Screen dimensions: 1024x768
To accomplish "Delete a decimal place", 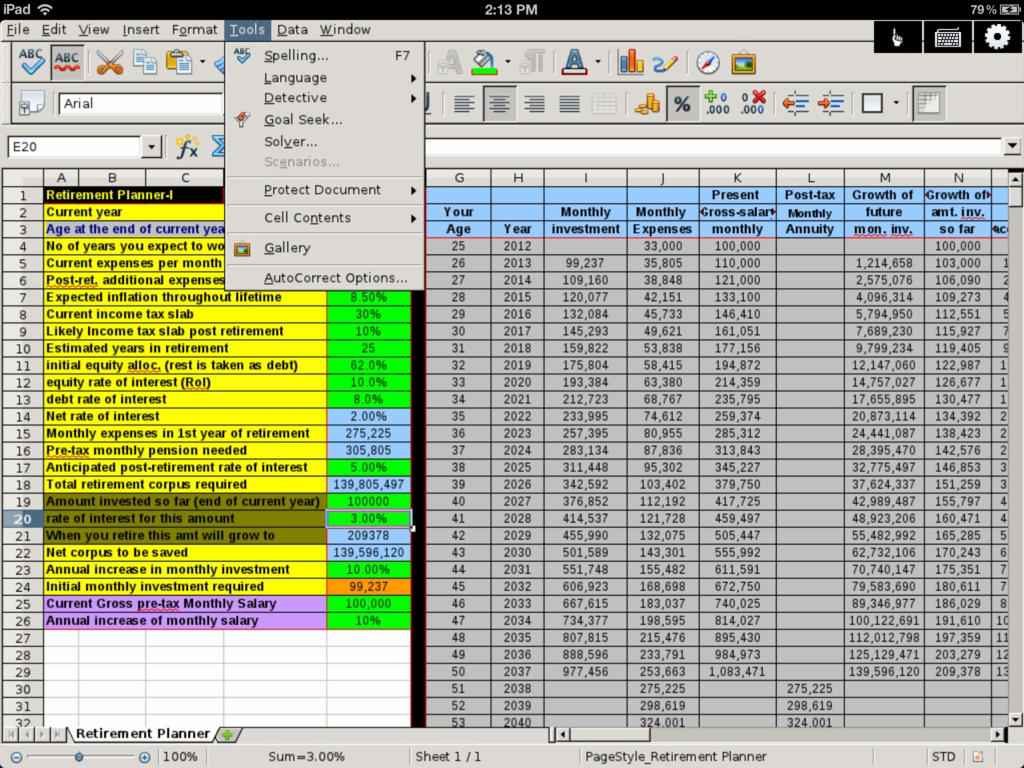I will click(x=753, y=101).
